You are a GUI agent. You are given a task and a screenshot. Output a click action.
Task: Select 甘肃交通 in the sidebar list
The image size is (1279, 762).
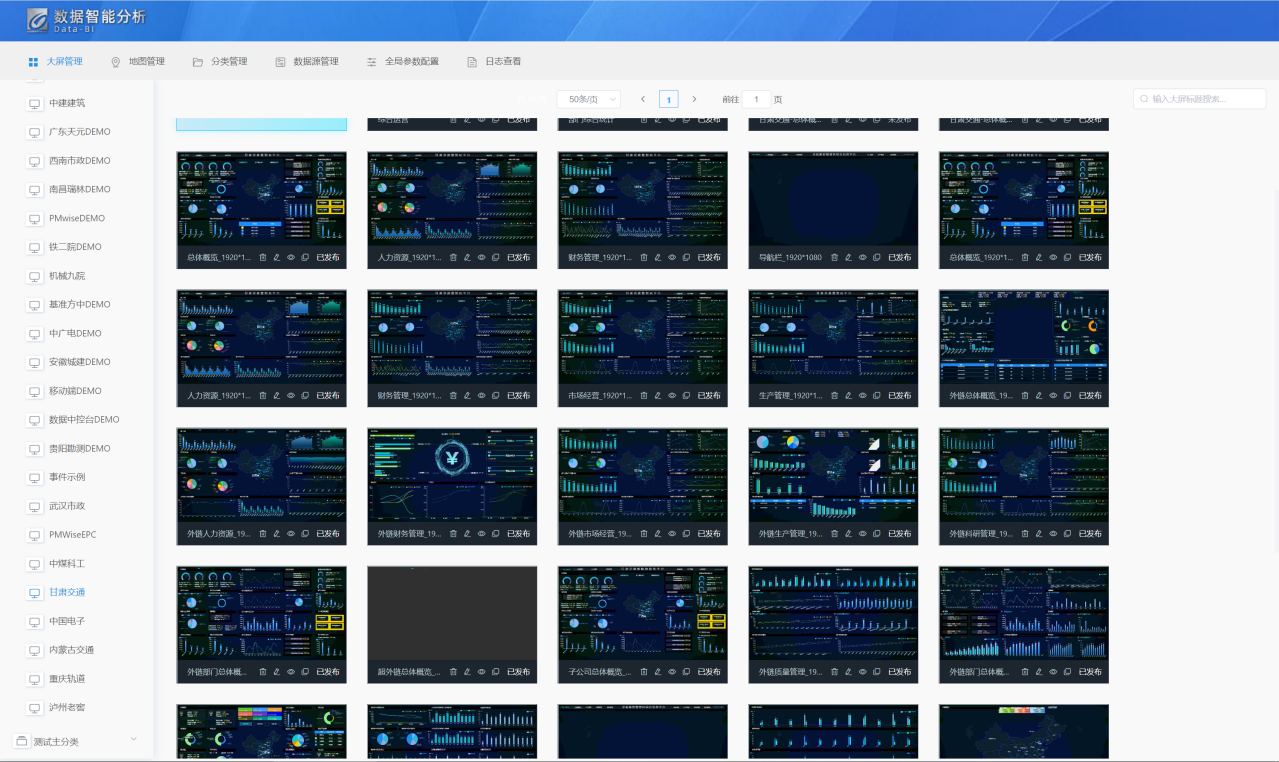pyautogui.click(x=67, y=592)
